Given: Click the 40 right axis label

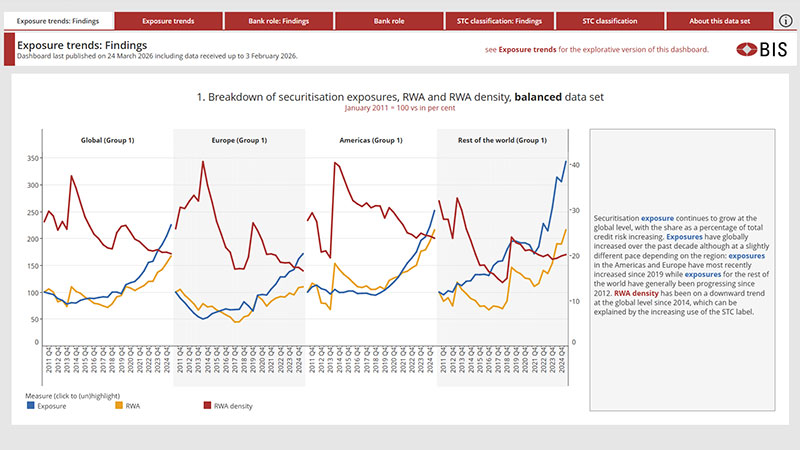Looking at the screenshot, I should pos(575,165).
